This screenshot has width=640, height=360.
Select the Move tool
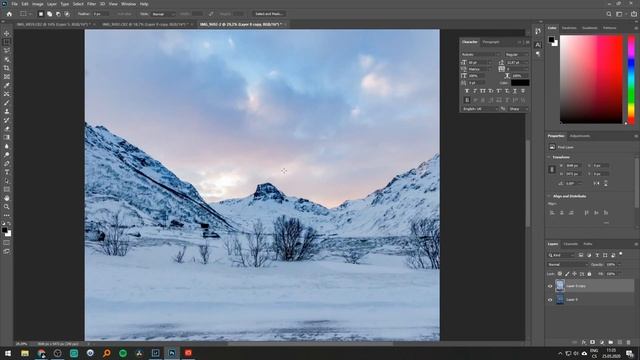(x=7, y=33)
